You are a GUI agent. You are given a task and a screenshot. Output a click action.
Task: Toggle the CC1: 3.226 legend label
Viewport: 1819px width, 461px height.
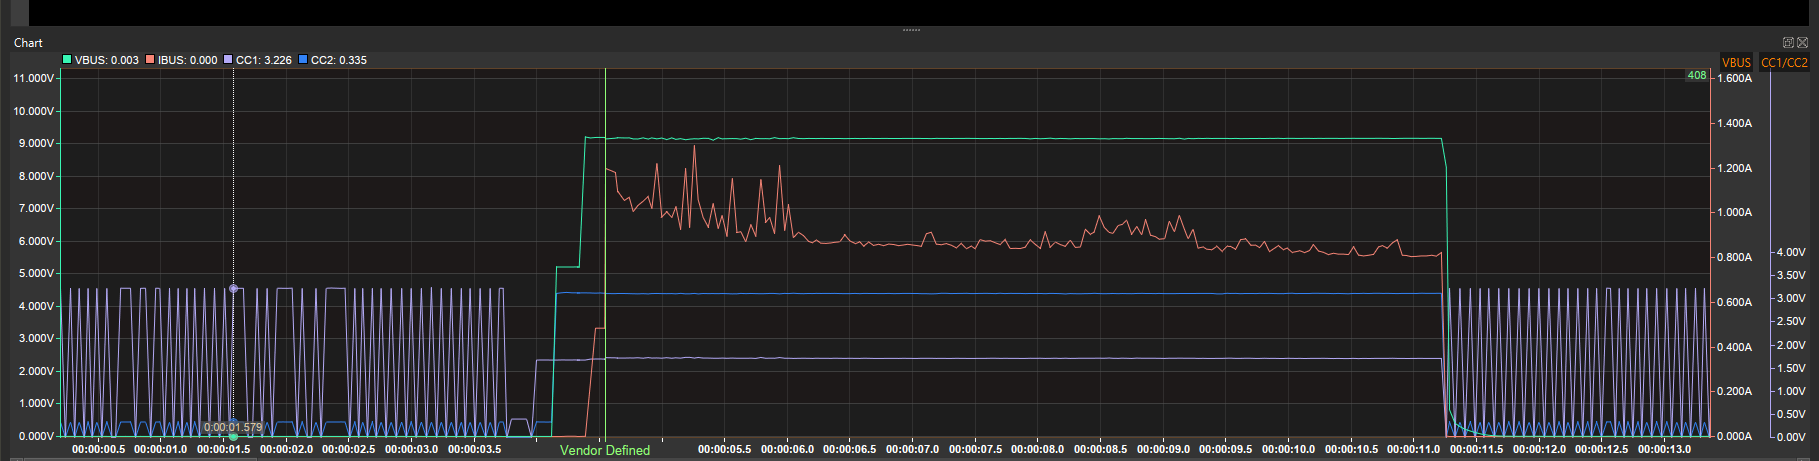264,60
